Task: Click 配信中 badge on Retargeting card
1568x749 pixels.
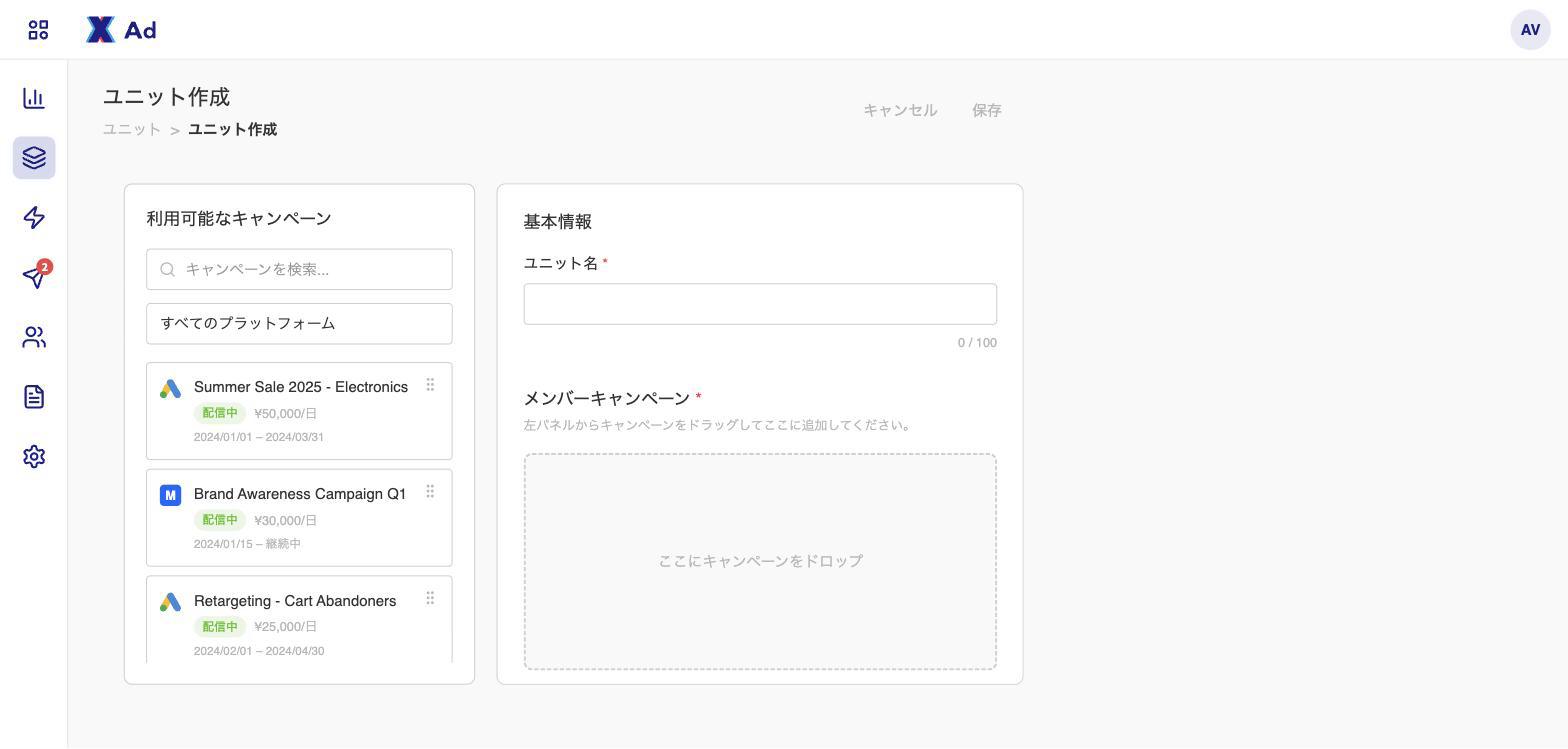Action: (220, 627)
